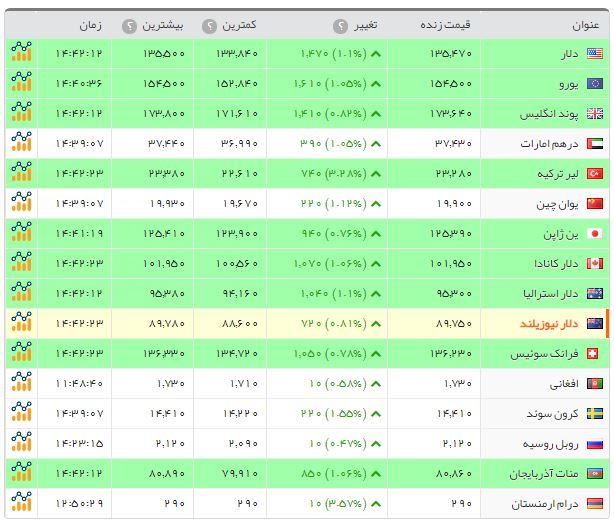Open the chart icon for the Turkish Lira row
This screenshot has height=528, width=614.
(x=21, y=174)
